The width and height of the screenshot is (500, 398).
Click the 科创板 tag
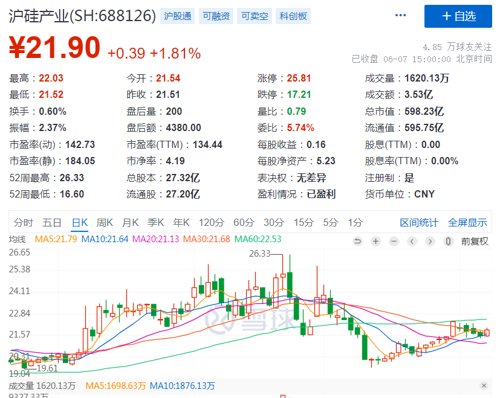tap(293, 16)
